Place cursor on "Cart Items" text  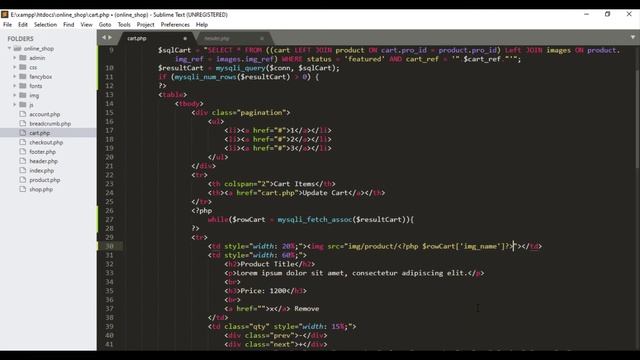click(x=294, y=184)
